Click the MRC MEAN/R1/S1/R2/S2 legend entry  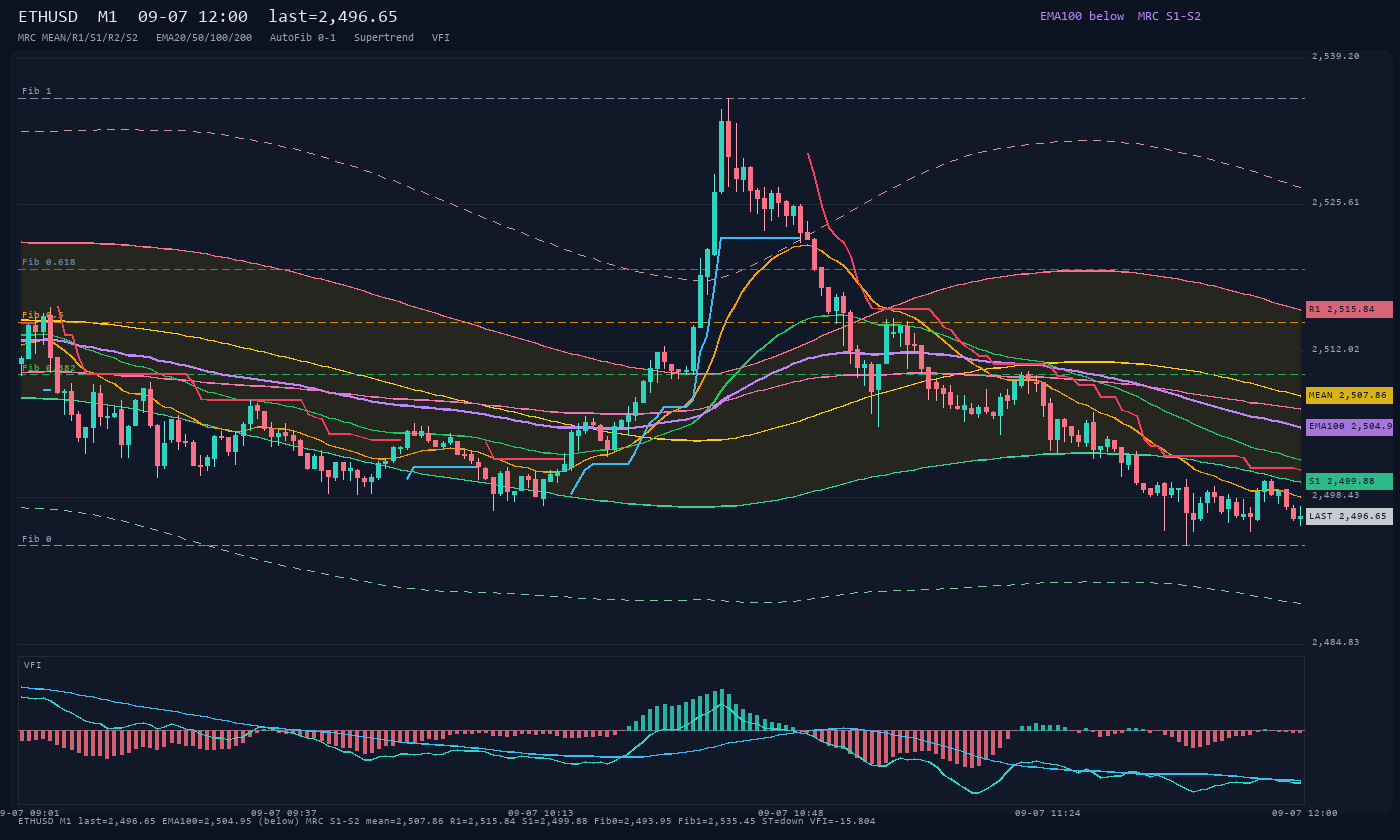78,38
